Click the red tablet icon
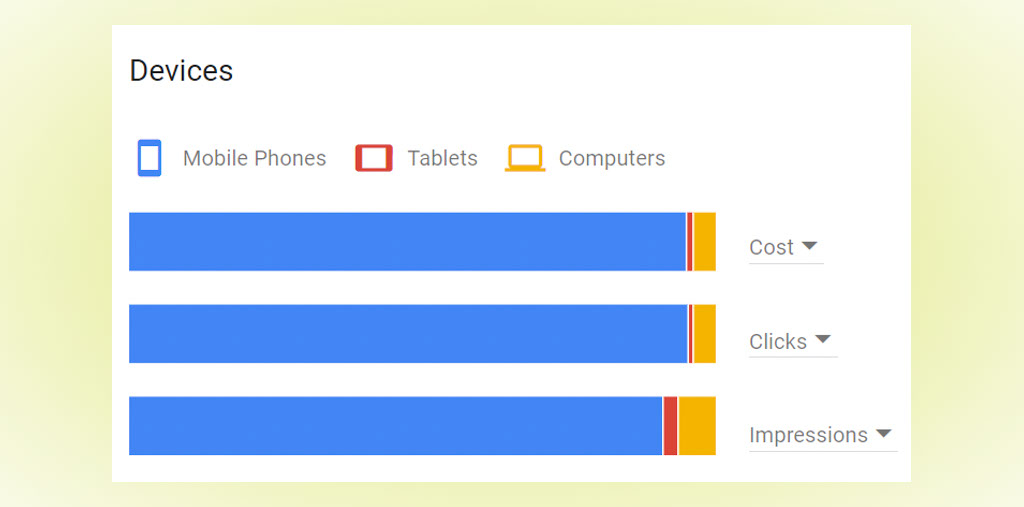Viewport: 1024px width, 507px height. (x=374, y=158)
